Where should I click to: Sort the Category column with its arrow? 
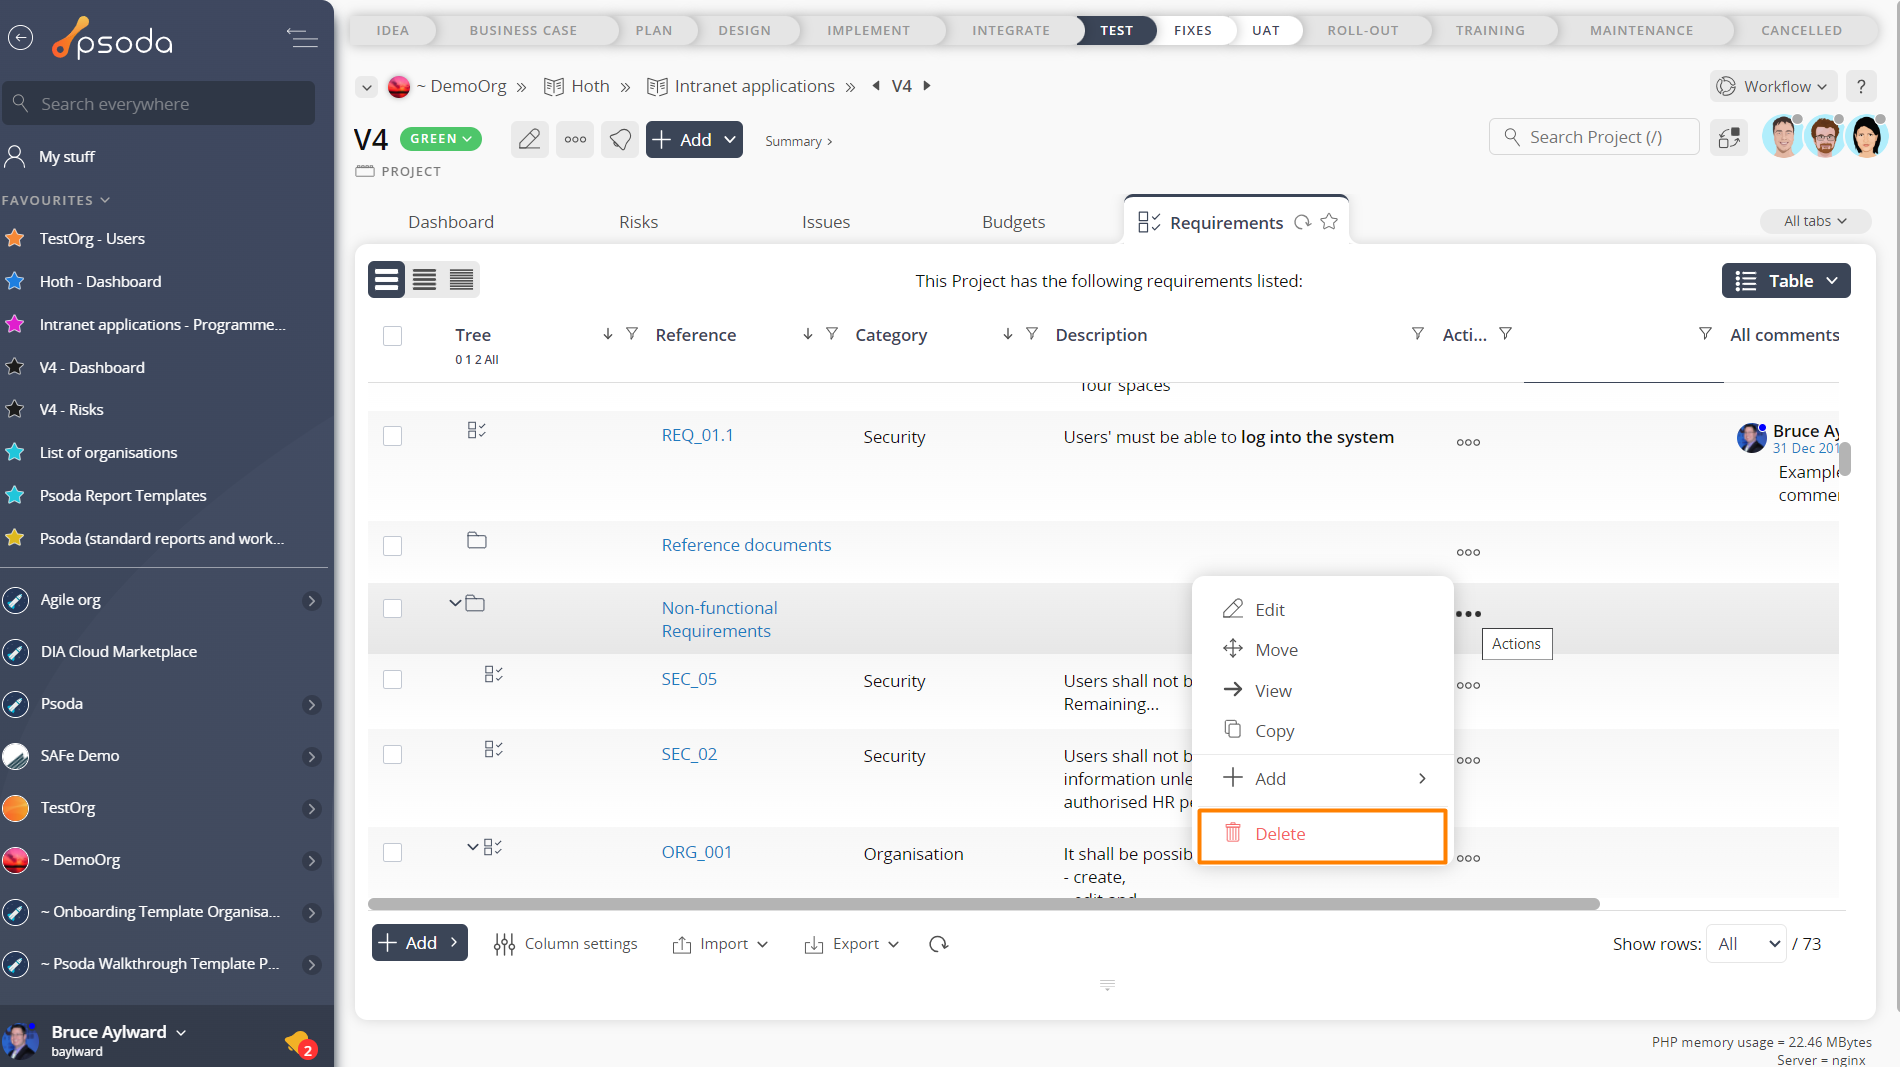point(1007,334)
